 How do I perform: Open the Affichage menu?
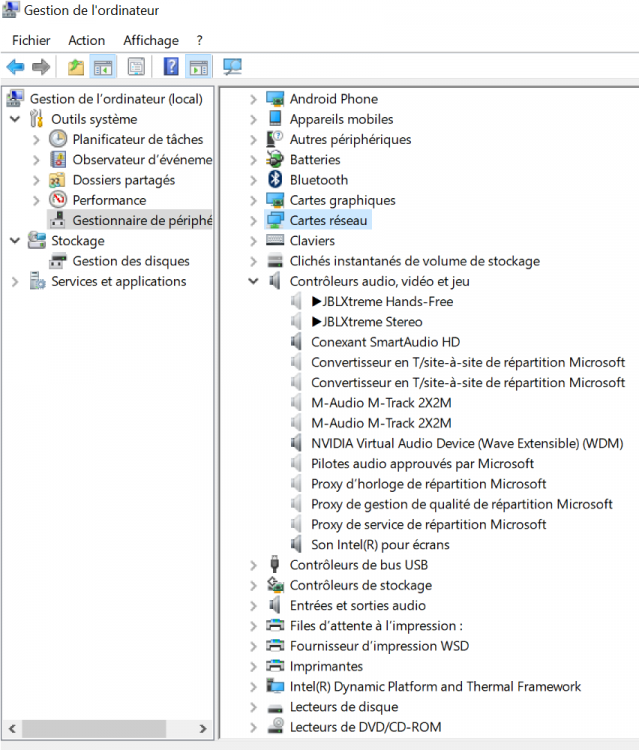[150, 40]
